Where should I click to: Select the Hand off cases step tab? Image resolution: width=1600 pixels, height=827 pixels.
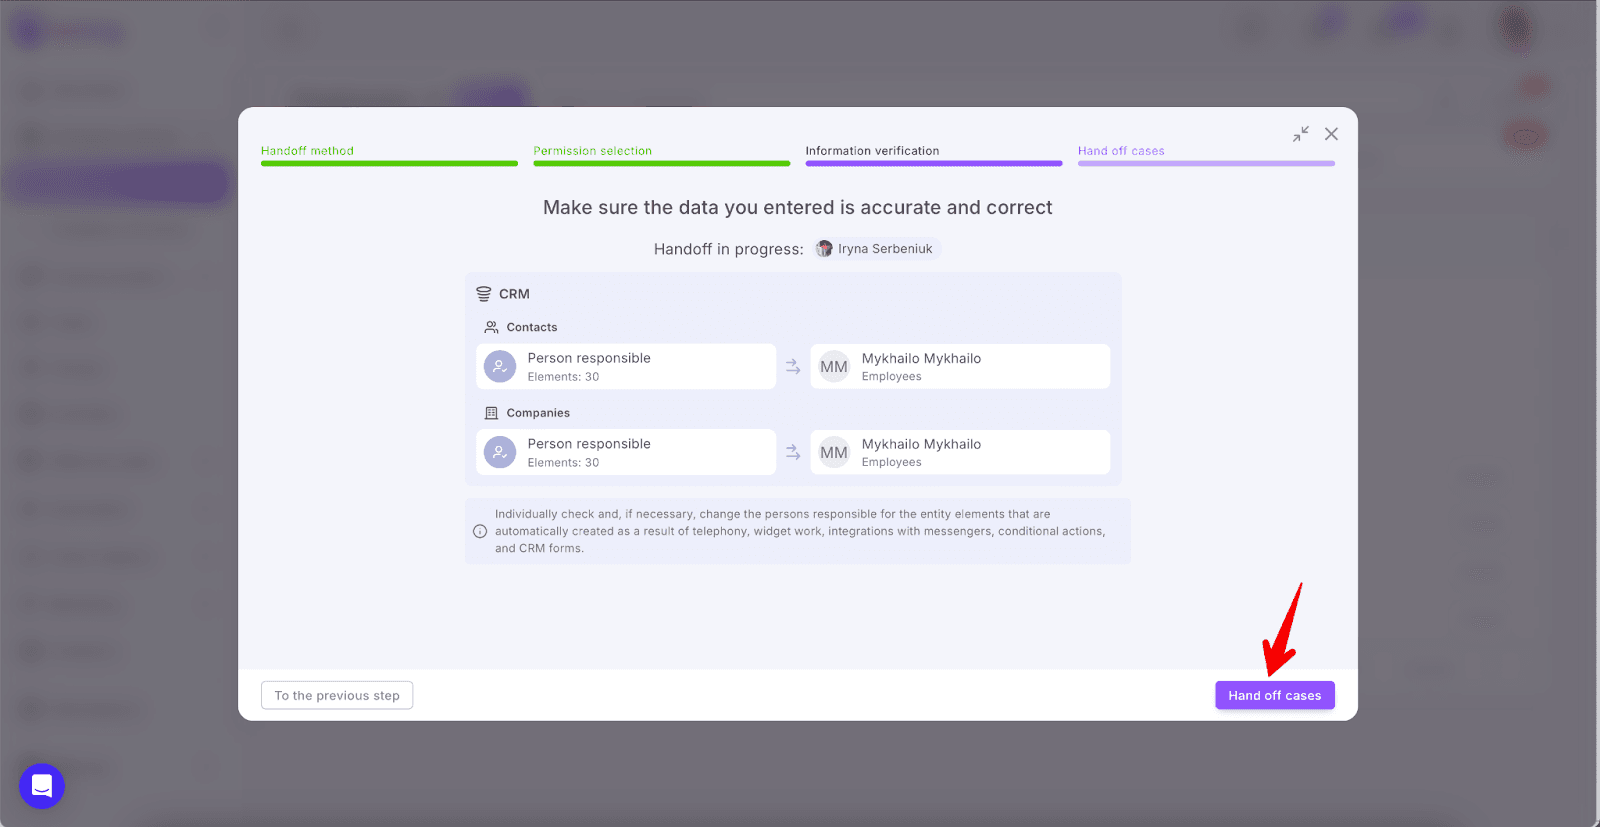tap(1206, 153)
